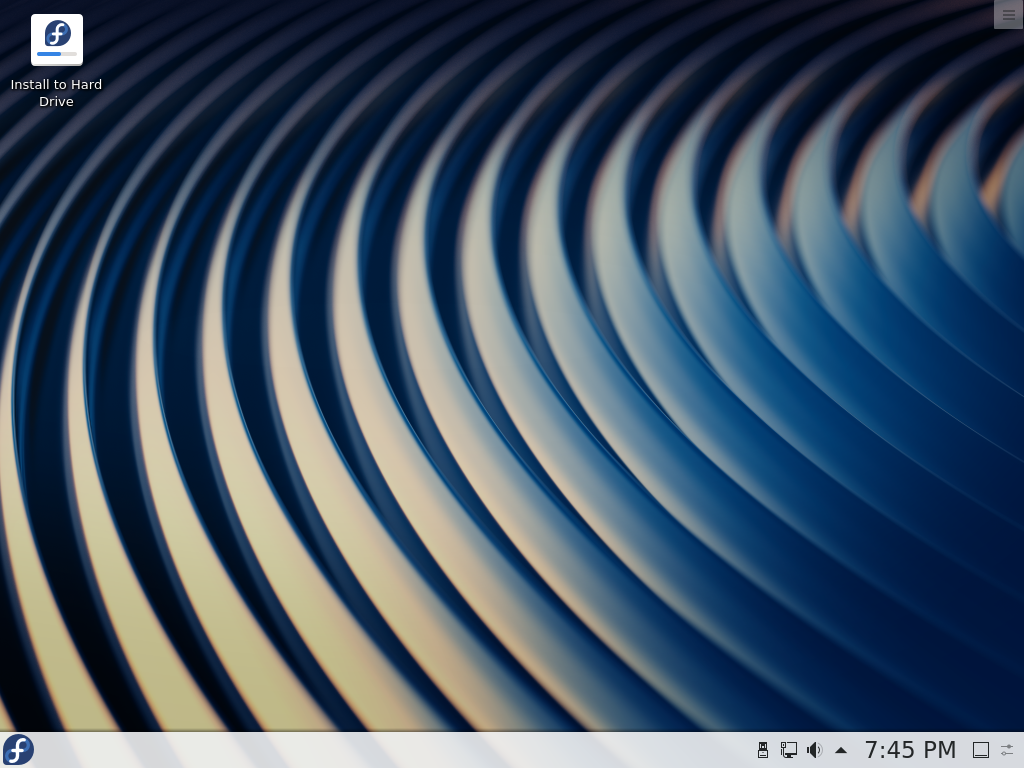Click the Show Desktop panel icon
Viewport: 1024px width, 768px height.
pos(981,750)
